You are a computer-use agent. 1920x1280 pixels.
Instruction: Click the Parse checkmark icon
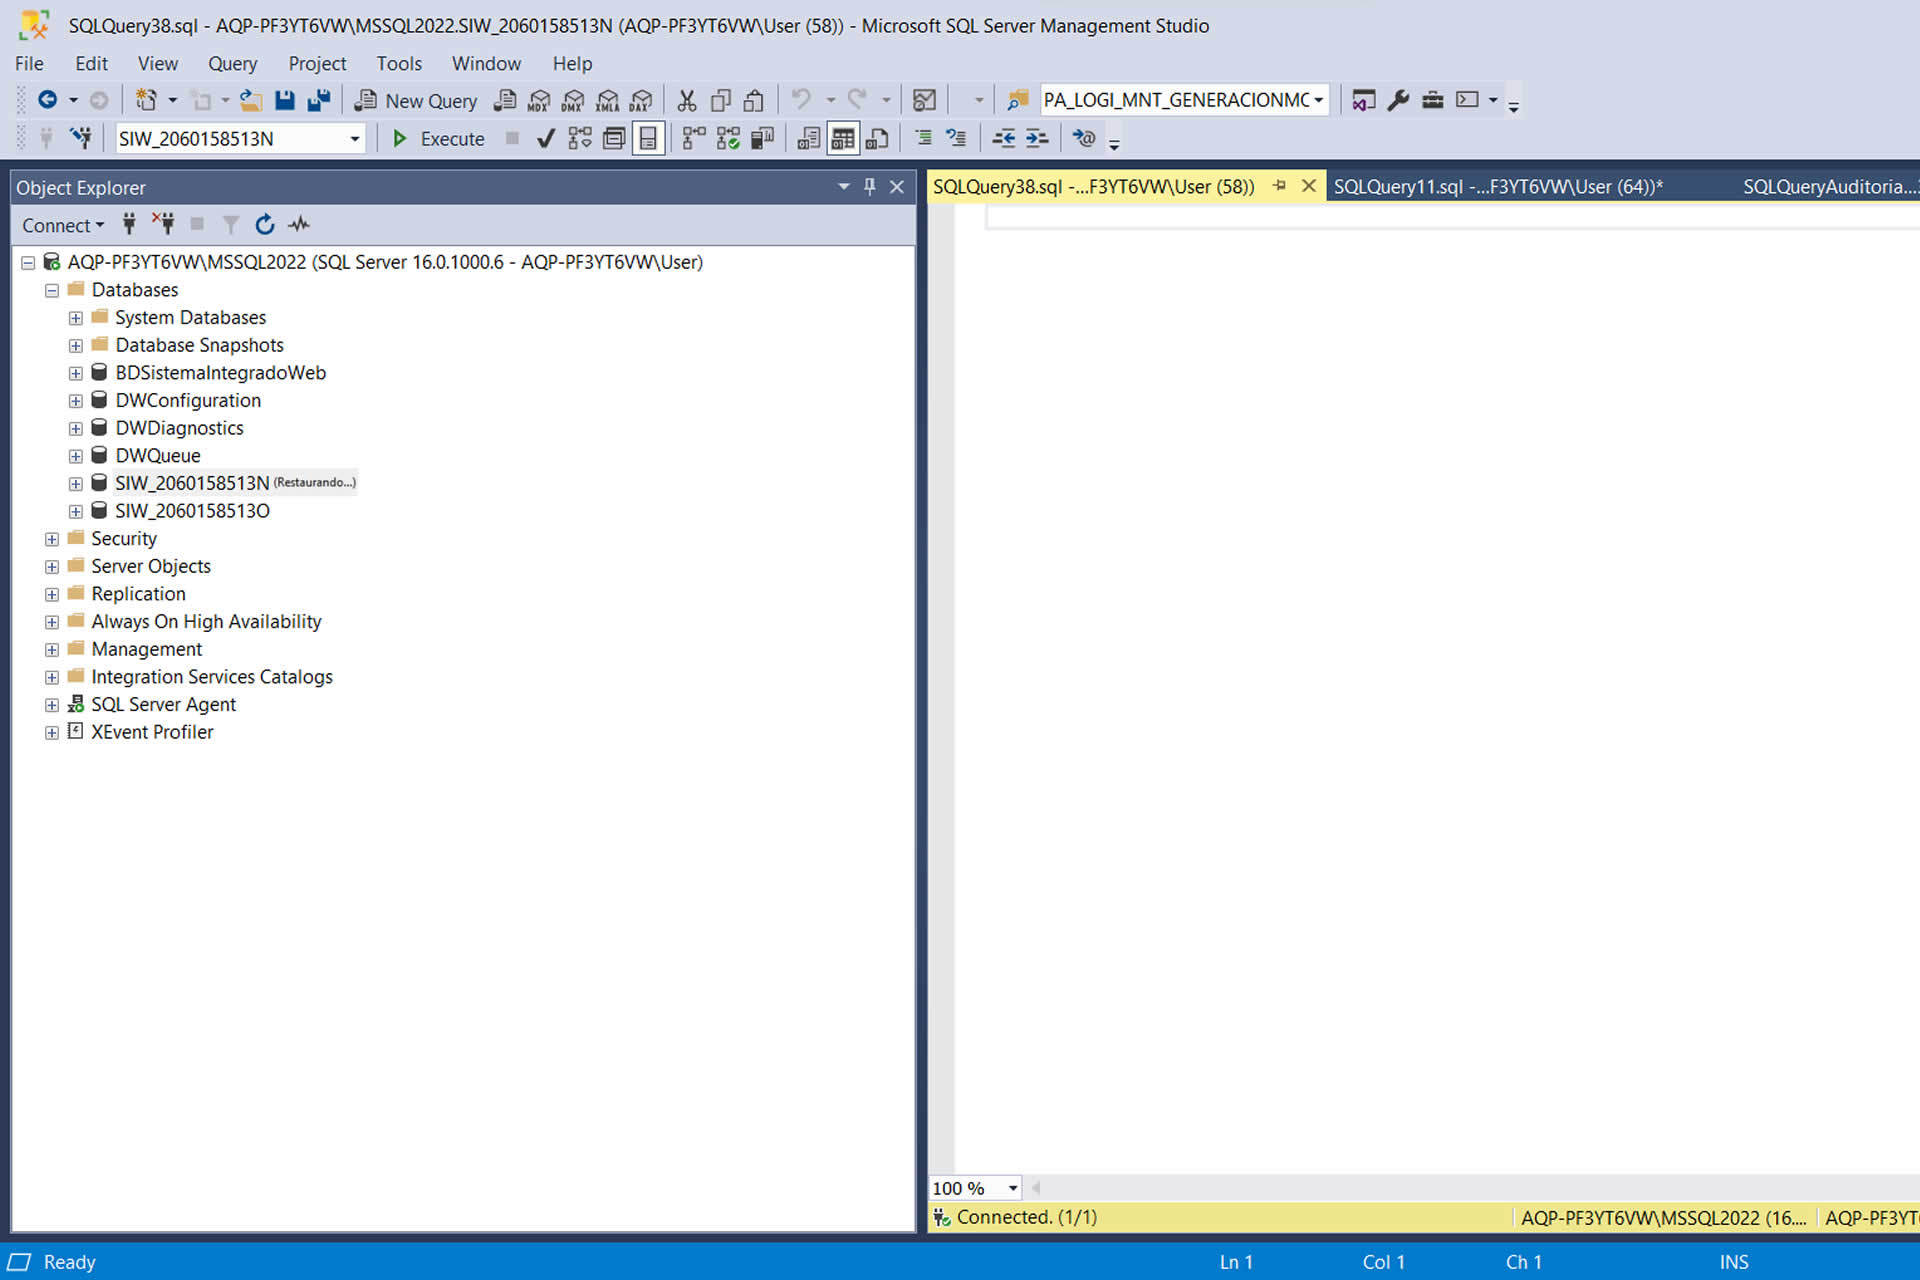(545, 139)
